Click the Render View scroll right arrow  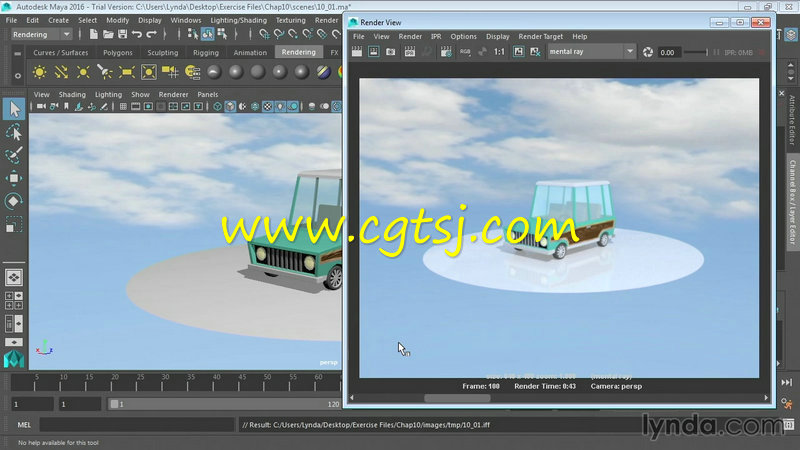pyautogui.click(x=766, y=398)
